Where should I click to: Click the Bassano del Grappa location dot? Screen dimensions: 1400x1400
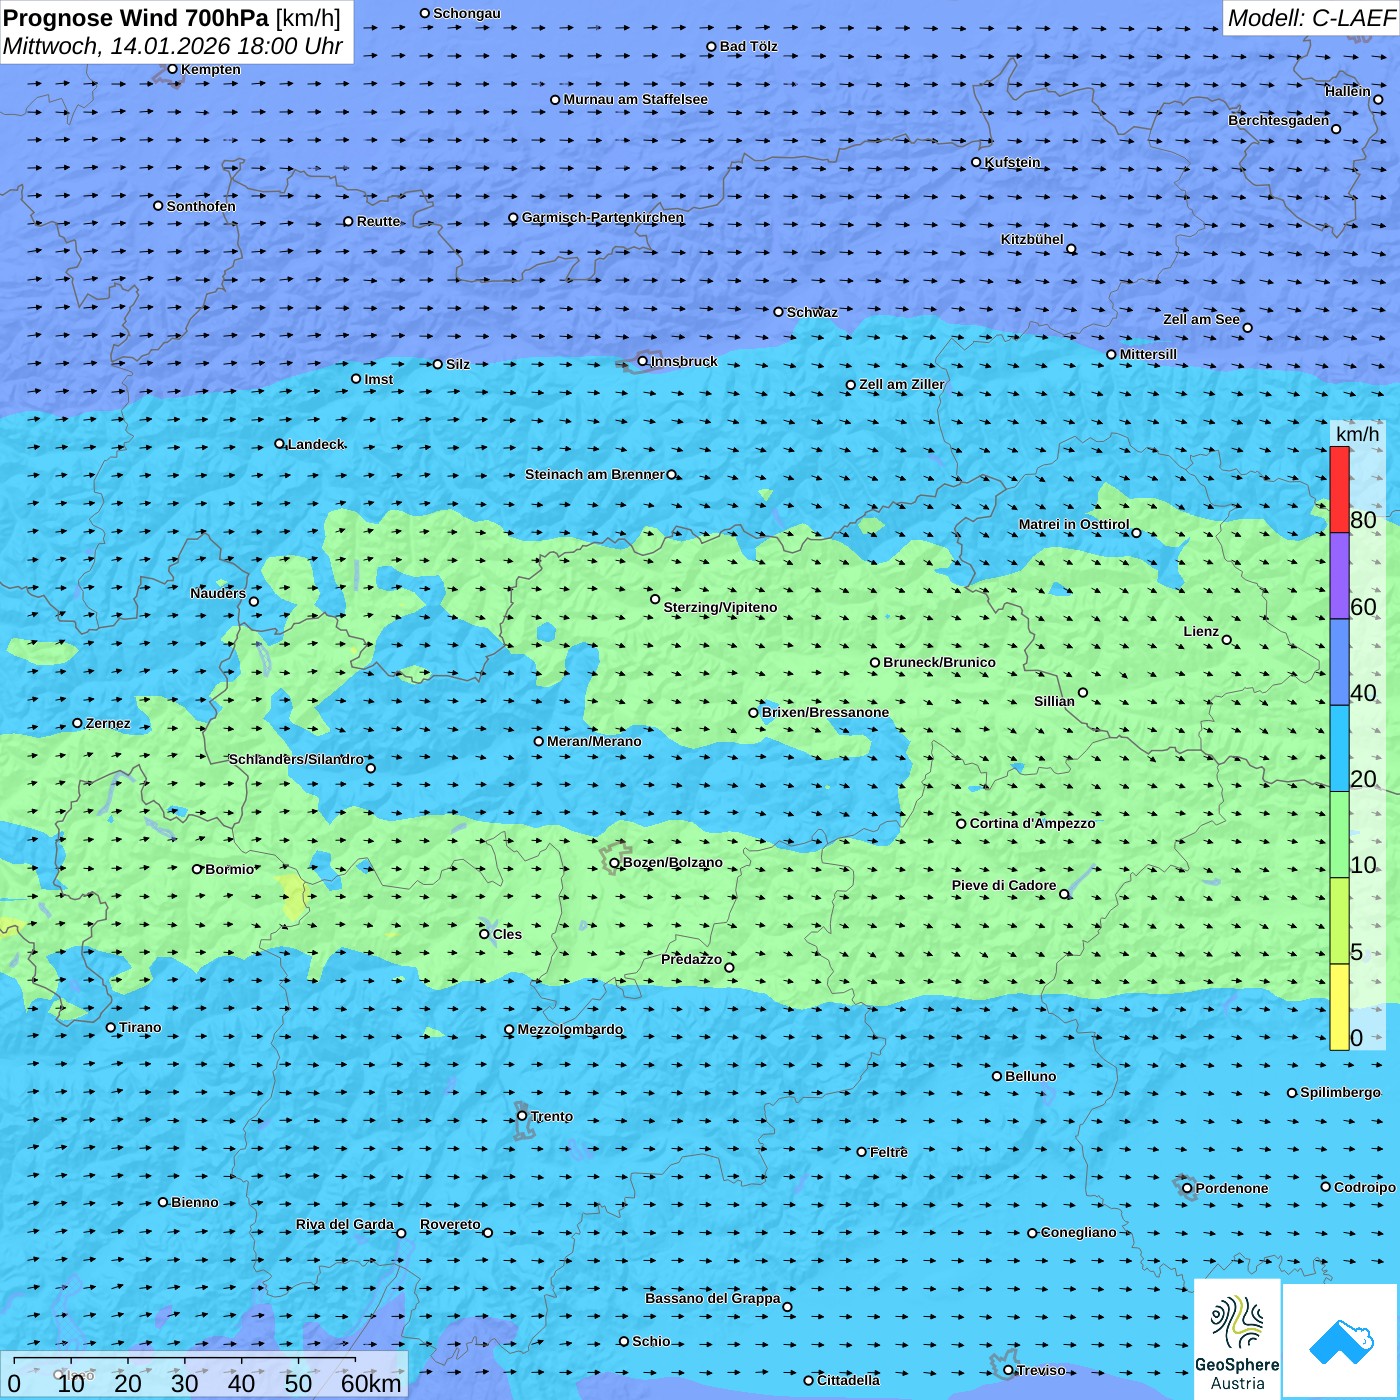(x=787, y=1306)
